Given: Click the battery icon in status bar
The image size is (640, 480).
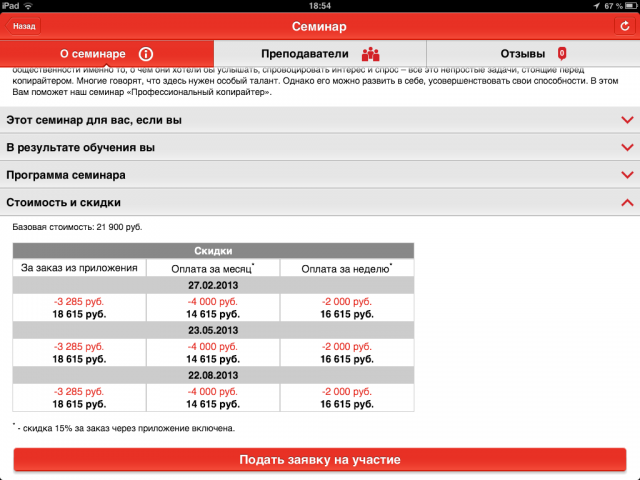Looking at the screenshot, I should (631, 6).
